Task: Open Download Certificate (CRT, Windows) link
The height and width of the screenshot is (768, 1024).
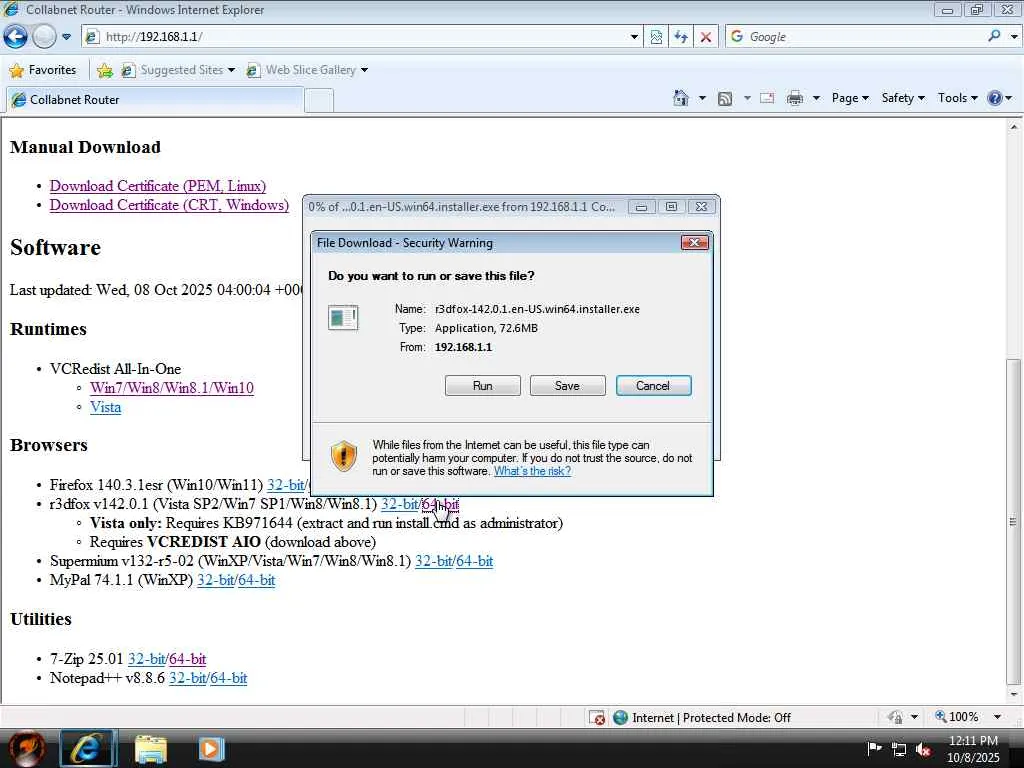Action: tap(169, 205)
